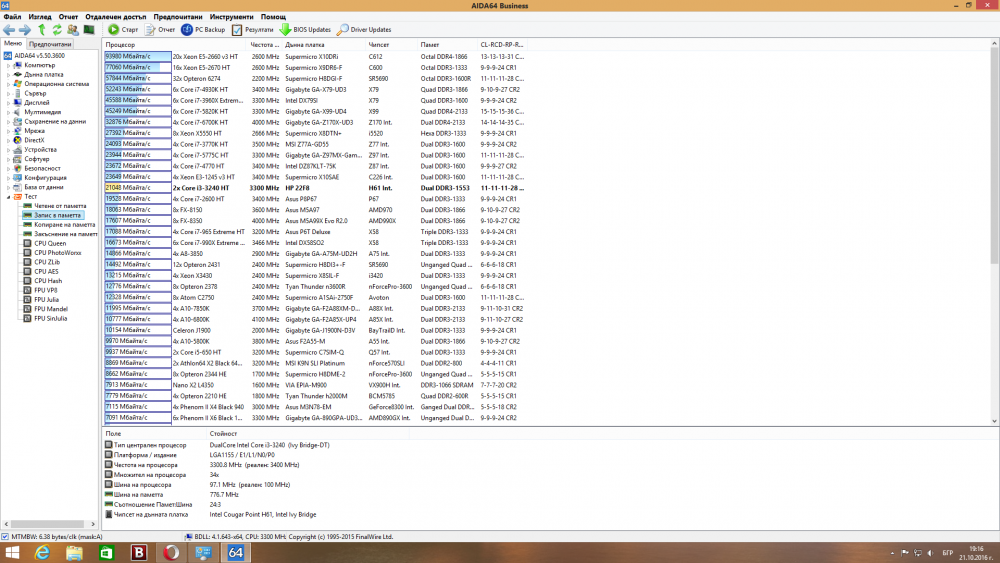
Task: Open the Четене от паметта test
Action: 60,206
